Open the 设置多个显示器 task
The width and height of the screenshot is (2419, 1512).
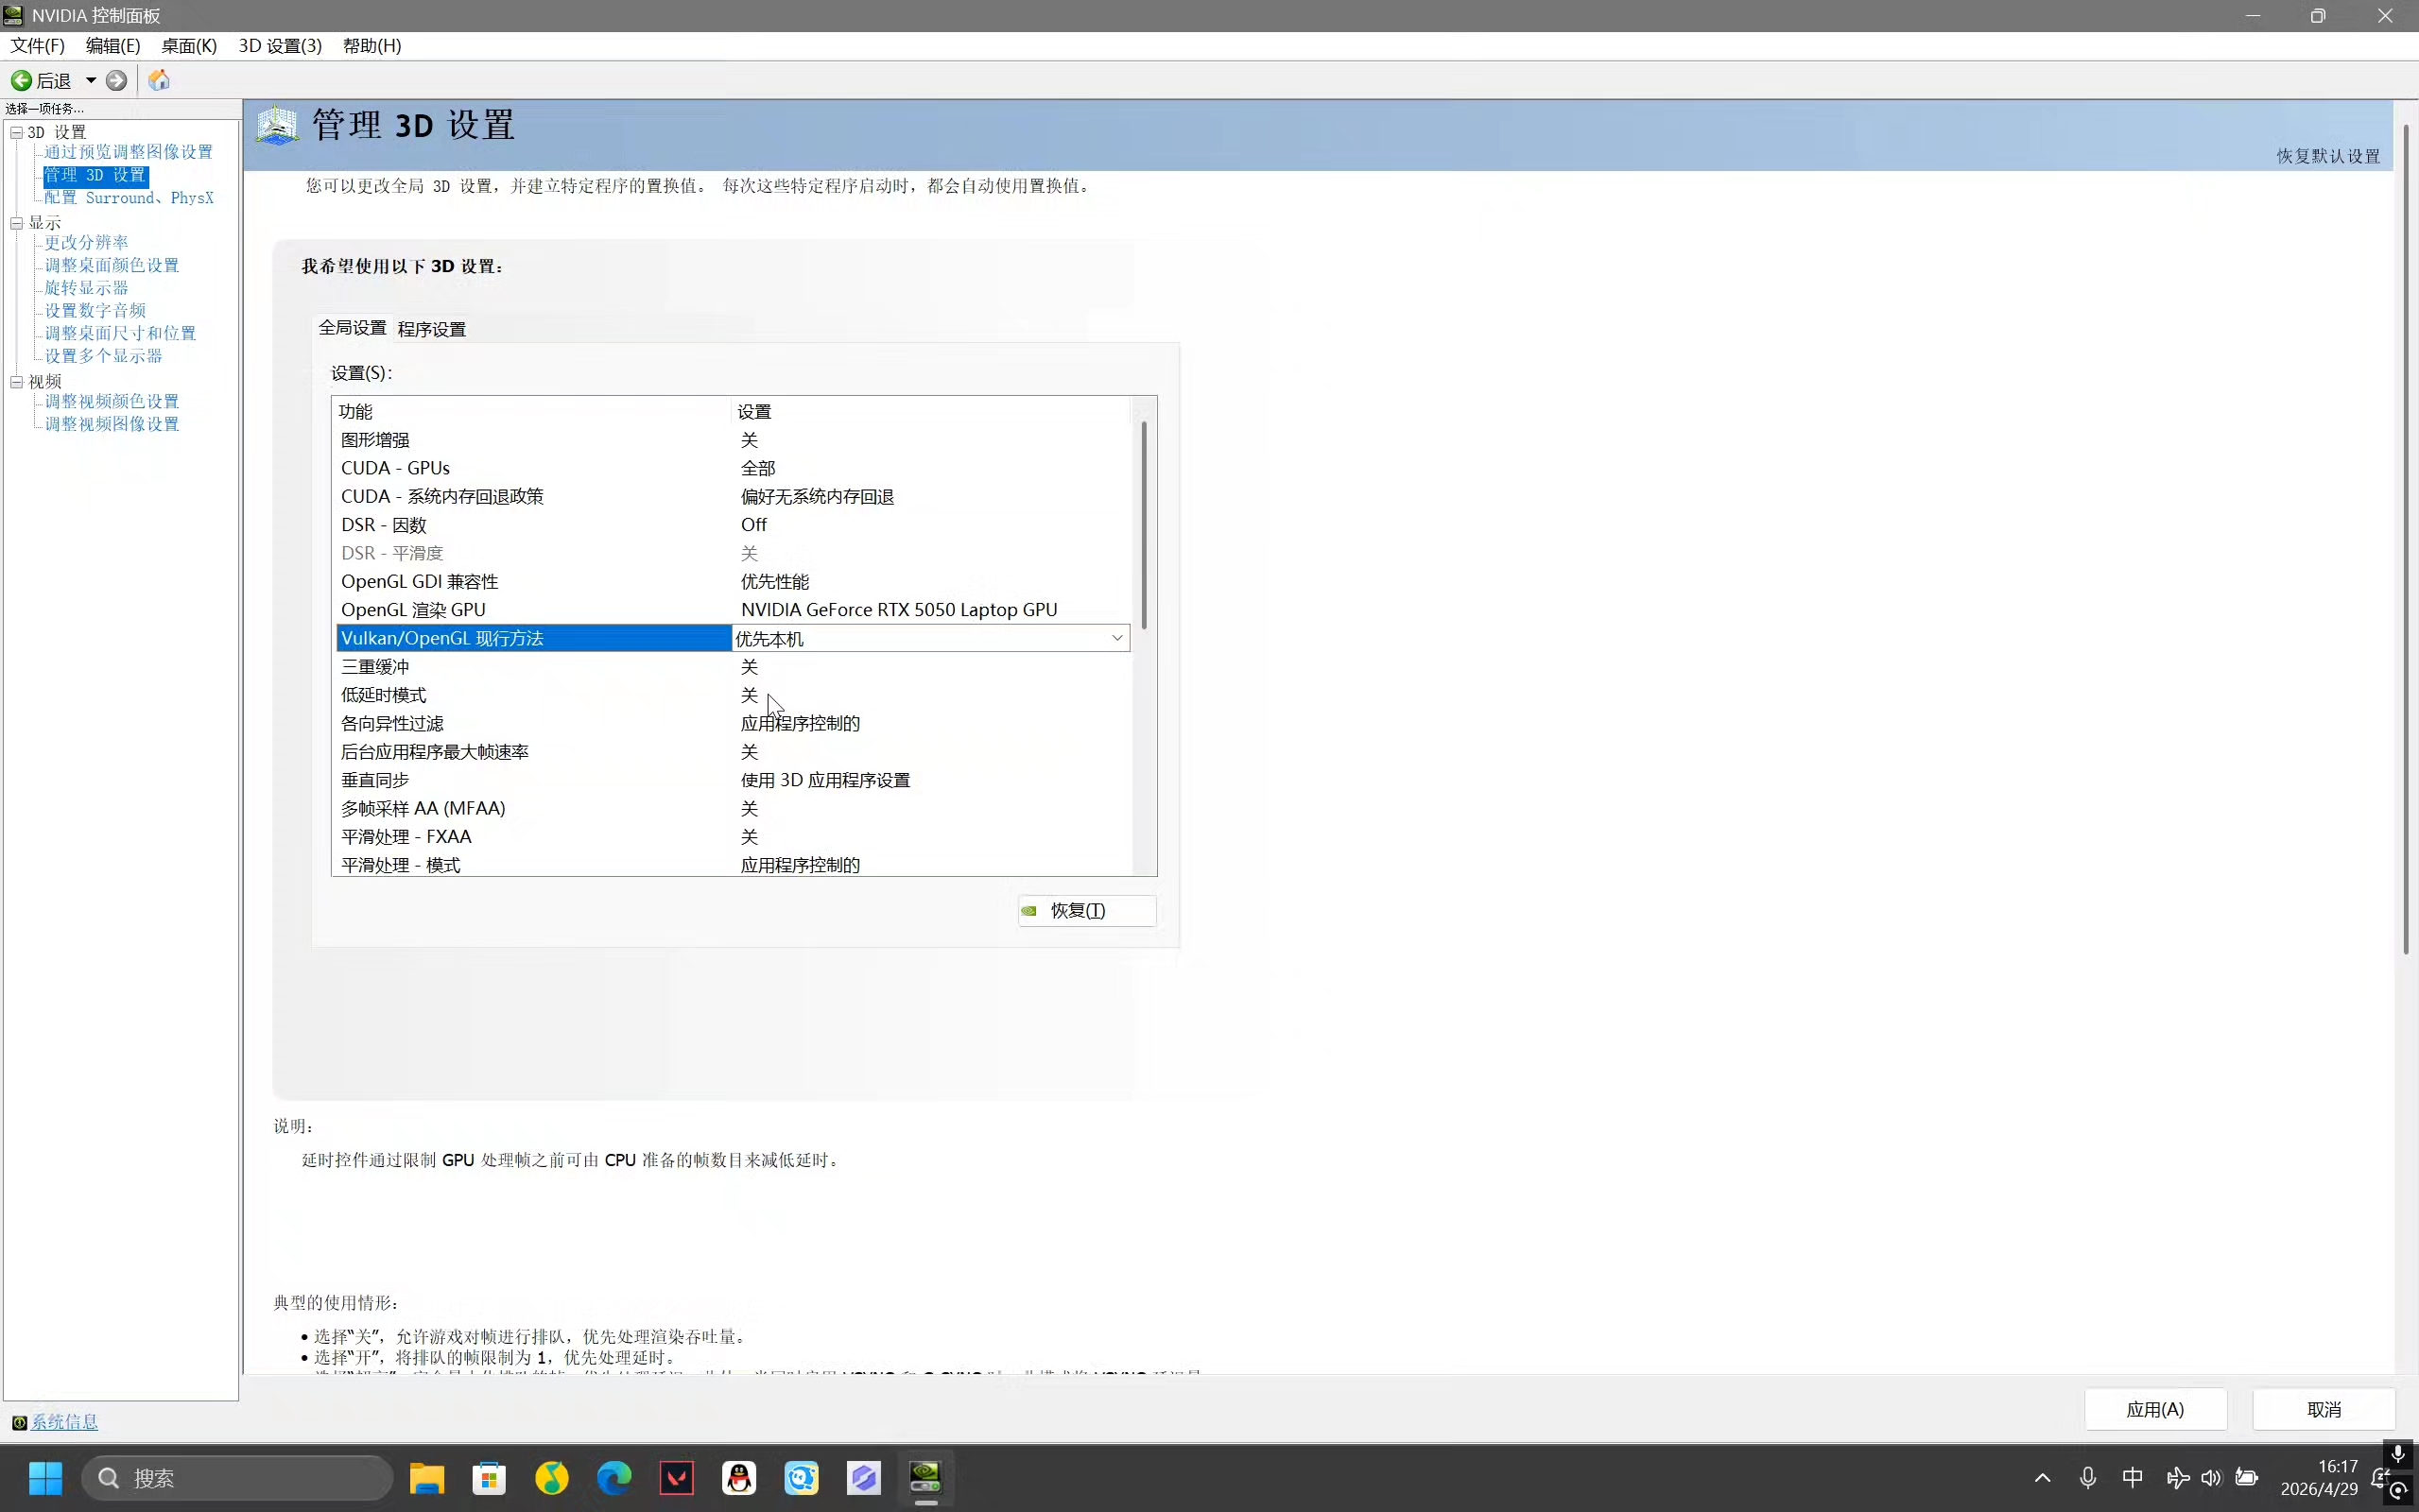[x=103, y=356]
